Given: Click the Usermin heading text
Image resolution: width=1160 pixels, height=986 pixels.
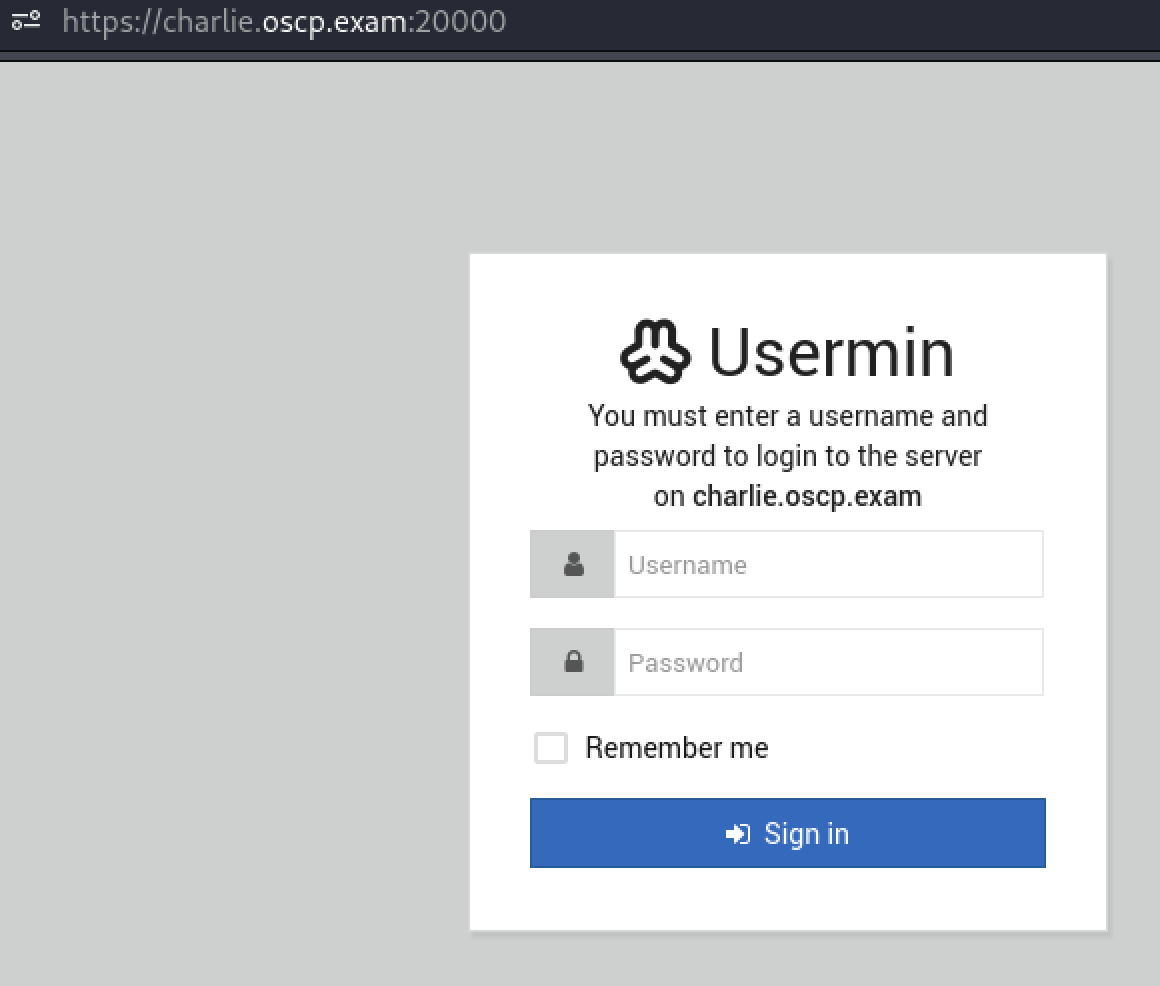Looking at the screenshot, I should pos(831,352).
